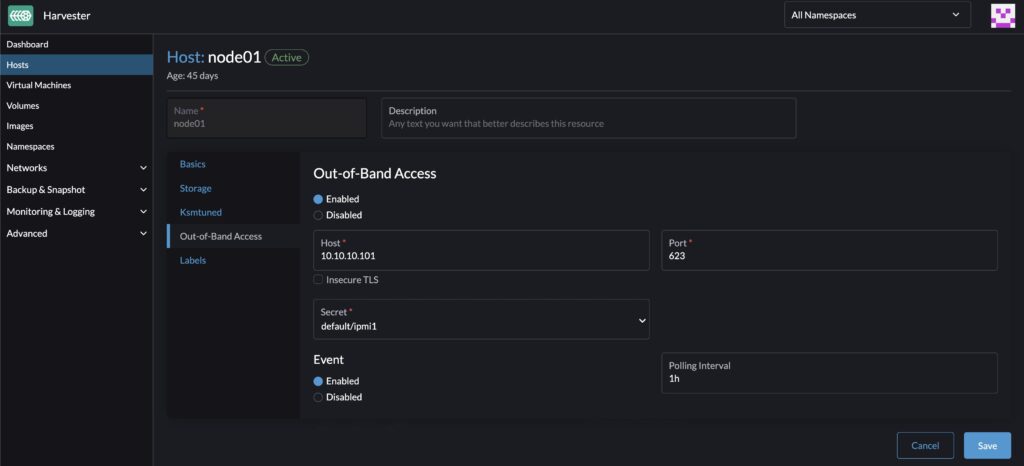Toggle the Insecure TLS checkbox
Viewport: 1024px width, 466px height.
319,280
